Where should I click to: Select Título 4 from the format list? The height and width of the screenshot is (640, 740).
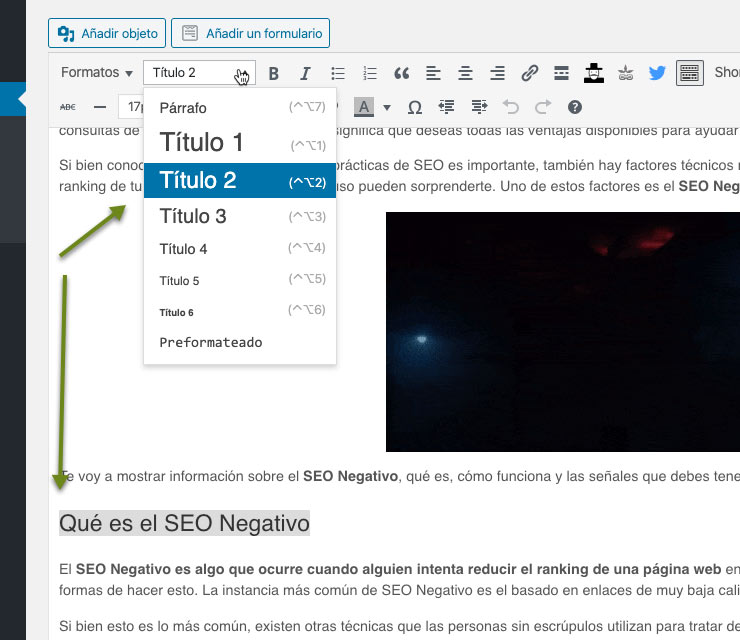240,249
